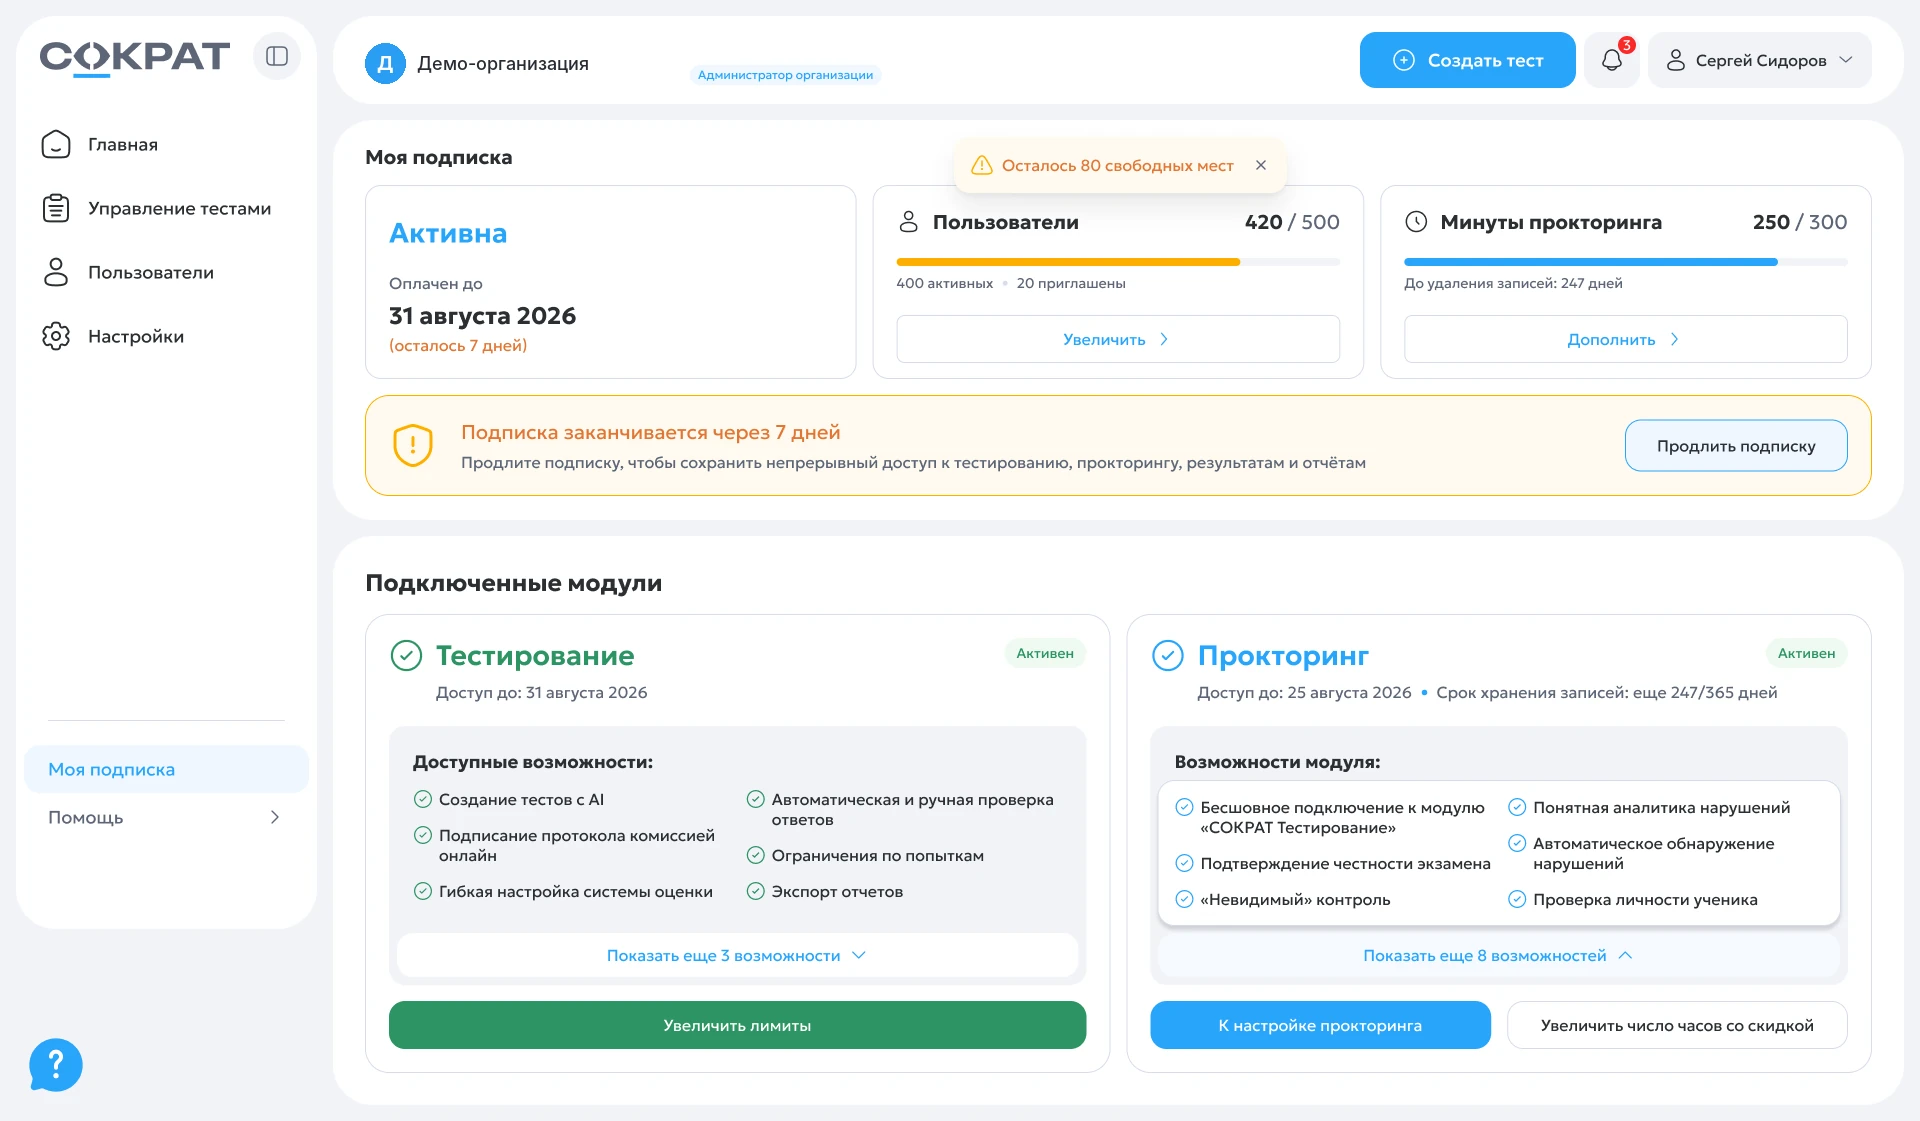The height and width of the screenshot is (1121, 1920).
Task: Click the warning triangle in the toast
Action: (x=982, y=165)
